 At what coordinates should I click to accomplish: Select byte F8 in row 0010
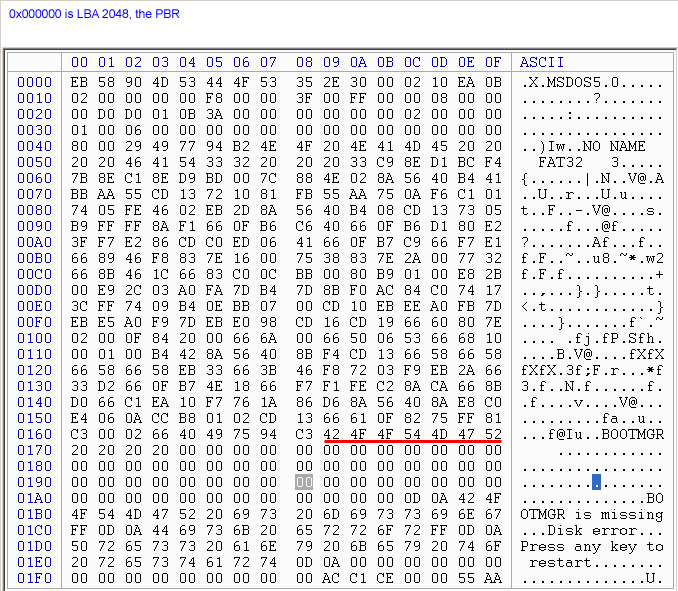(x=214, y=98)
